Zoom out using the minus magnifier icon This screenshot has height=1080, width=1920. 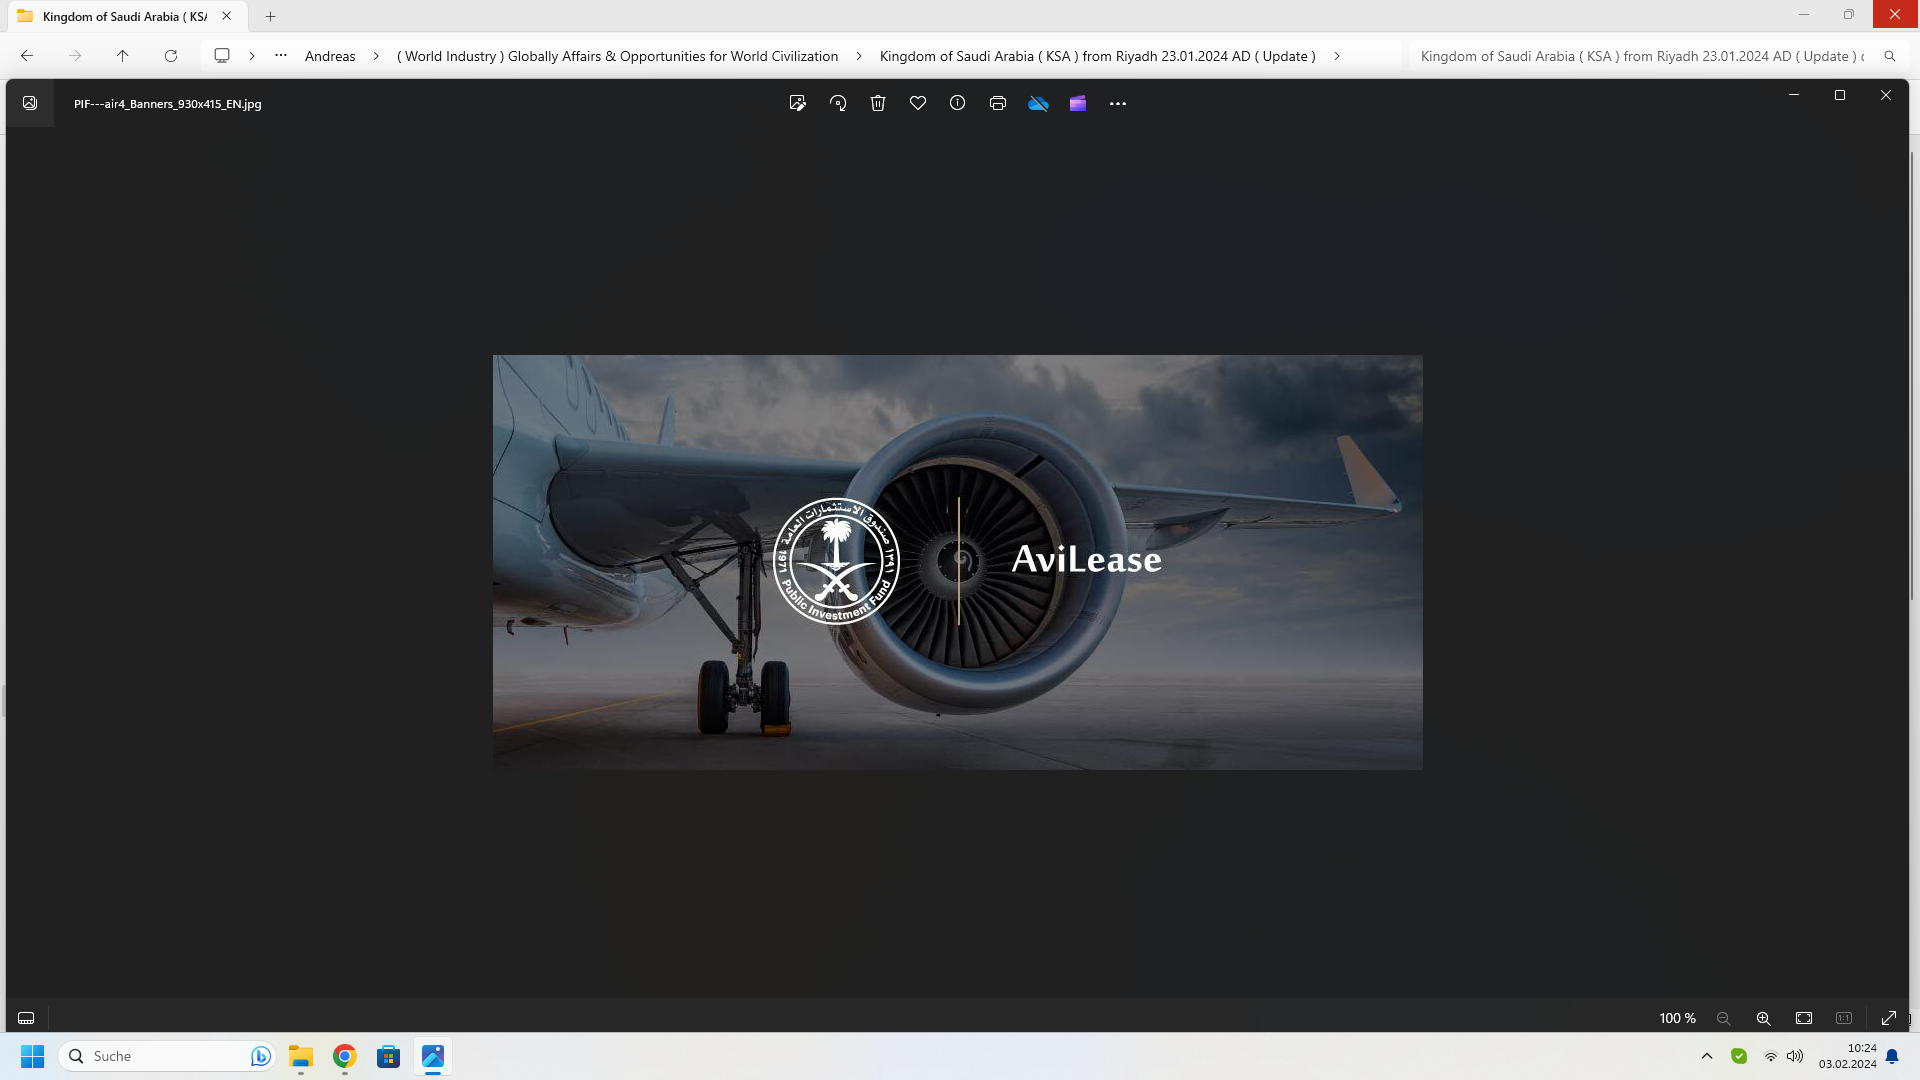pyautogui.click(x=1724, y=1018)
